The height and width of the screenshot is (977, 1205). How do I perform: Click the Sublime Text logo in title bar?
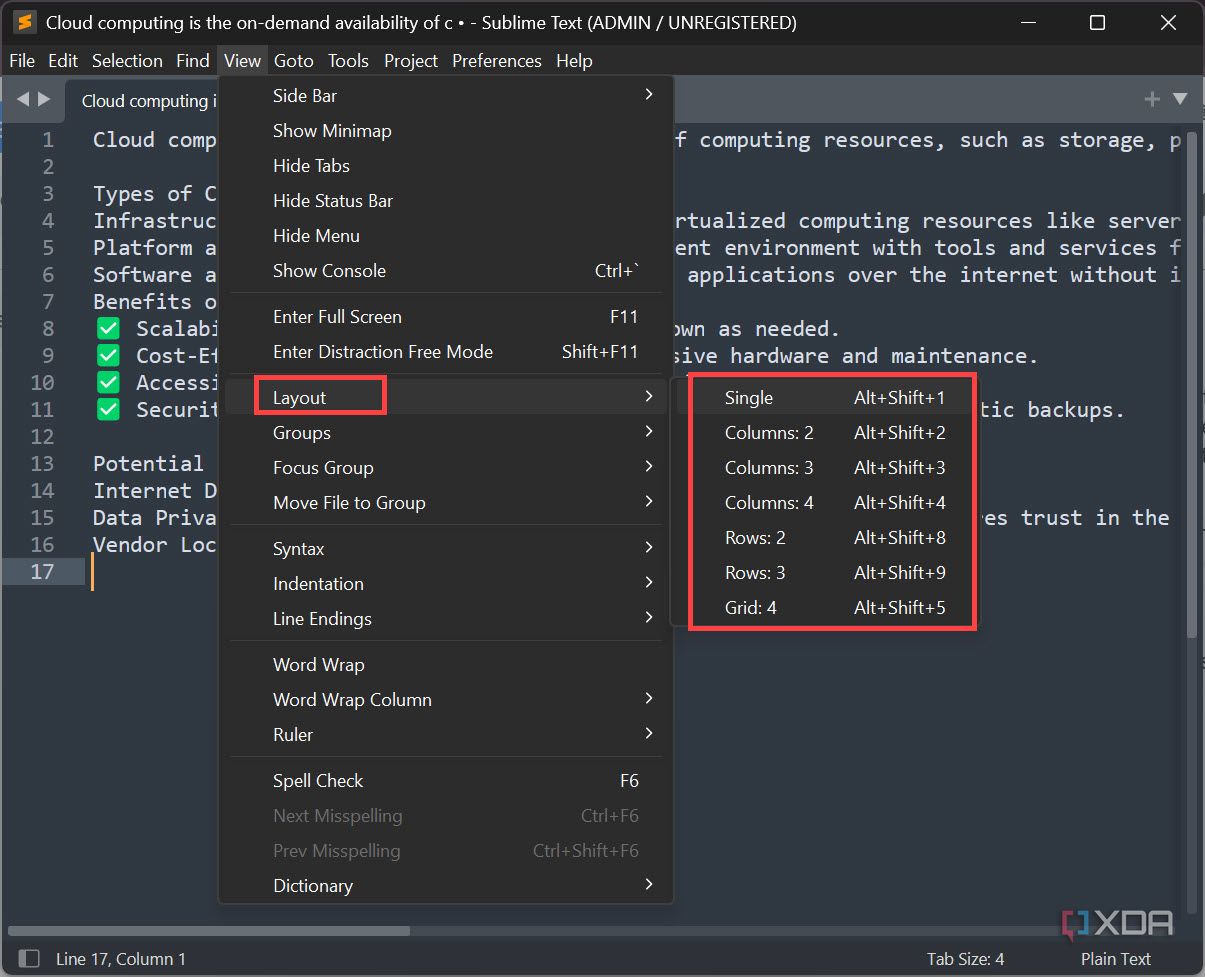(25, 22)
